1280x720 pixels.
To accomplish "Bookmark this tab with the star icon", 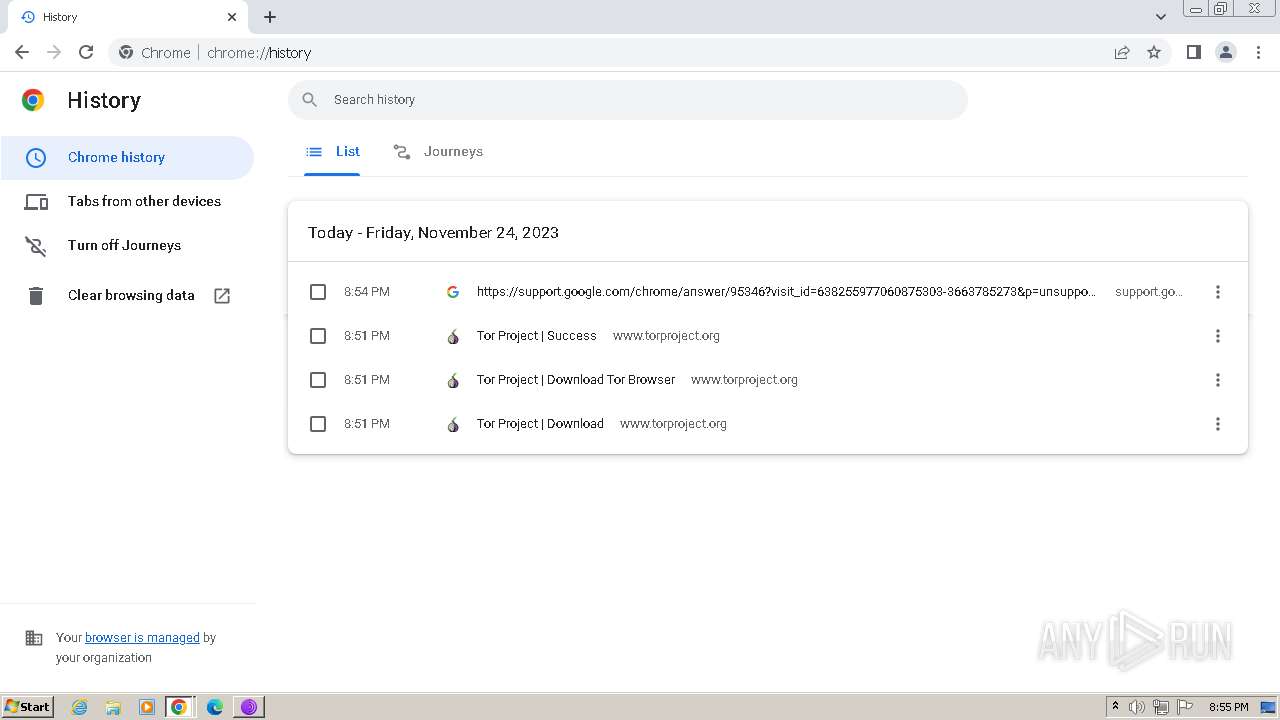I will [1154, 52].
